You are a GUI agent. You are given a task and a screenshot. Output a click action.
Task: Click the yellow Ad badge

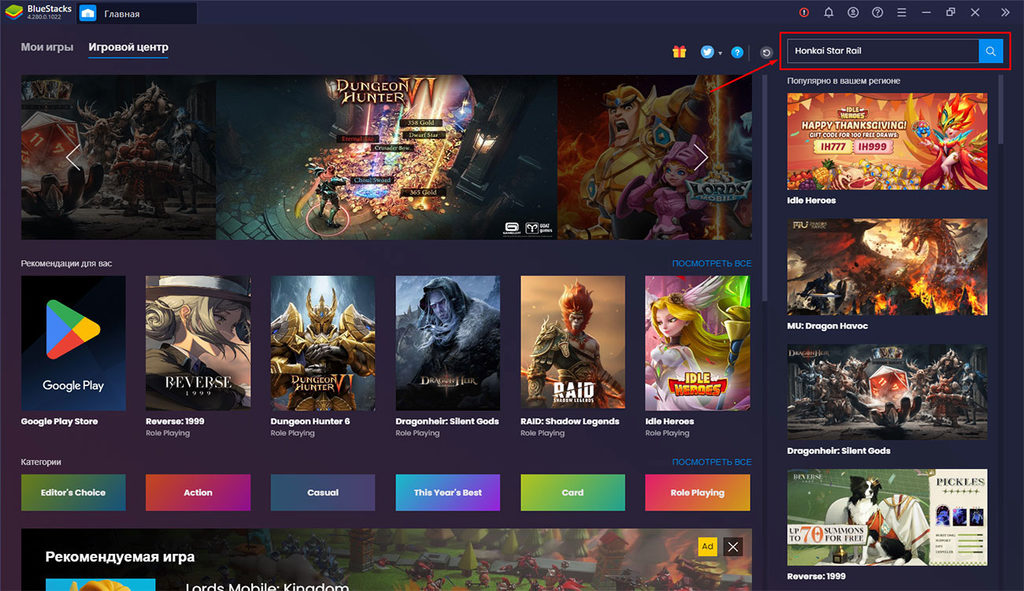coord(707,547)
